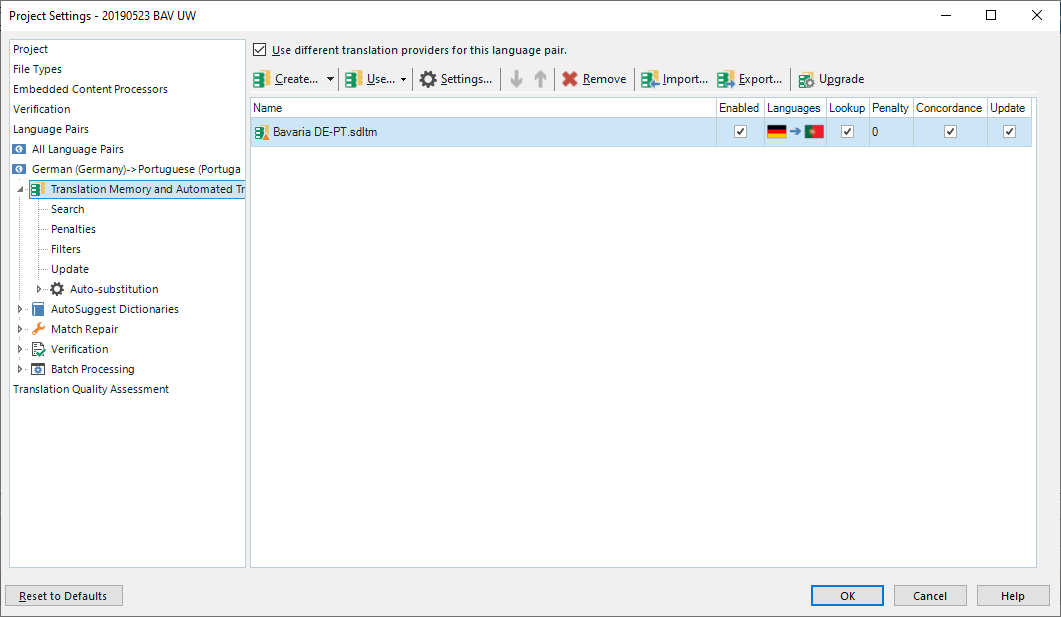The height and width of the screenshot is (617, 1061).
Task: Click the Bavaria DE-PT.sdltm file icon
Action: pyautogui.click(x=261, y=132)
